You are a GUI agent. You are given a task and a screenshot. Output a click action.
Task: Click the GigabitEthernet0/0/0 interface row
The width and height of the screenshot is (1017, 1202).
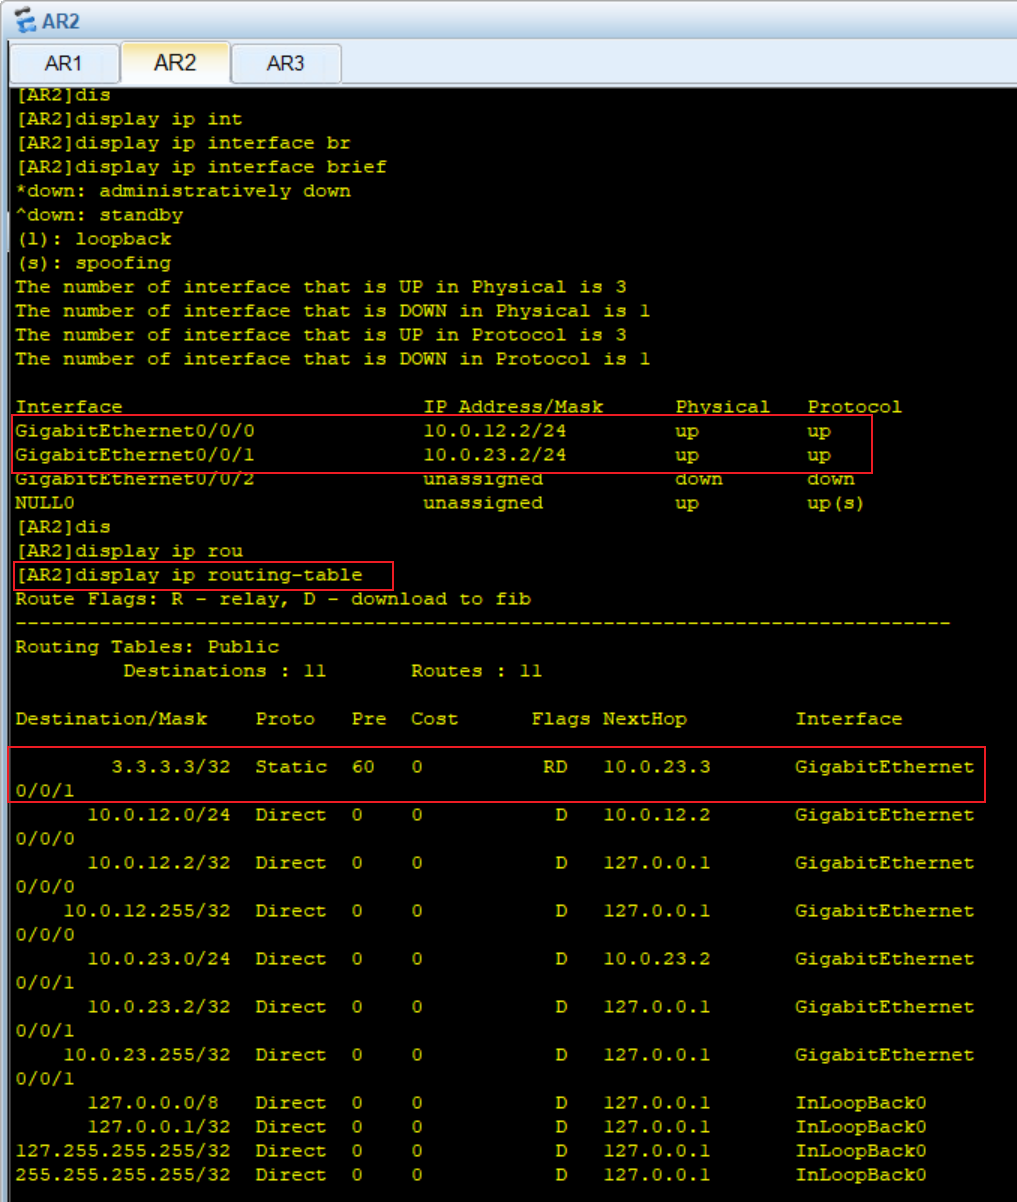pos(442,431)
